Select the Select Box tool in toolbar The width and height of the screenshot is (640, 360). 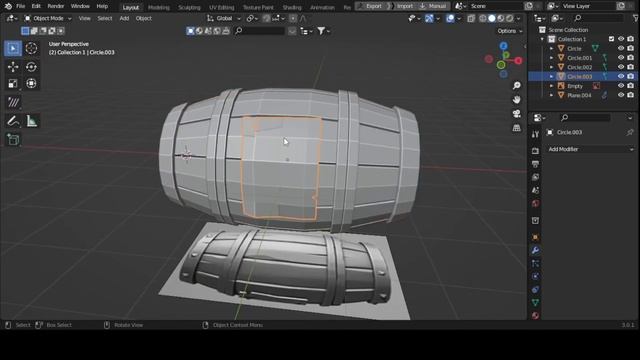[13, 48]
